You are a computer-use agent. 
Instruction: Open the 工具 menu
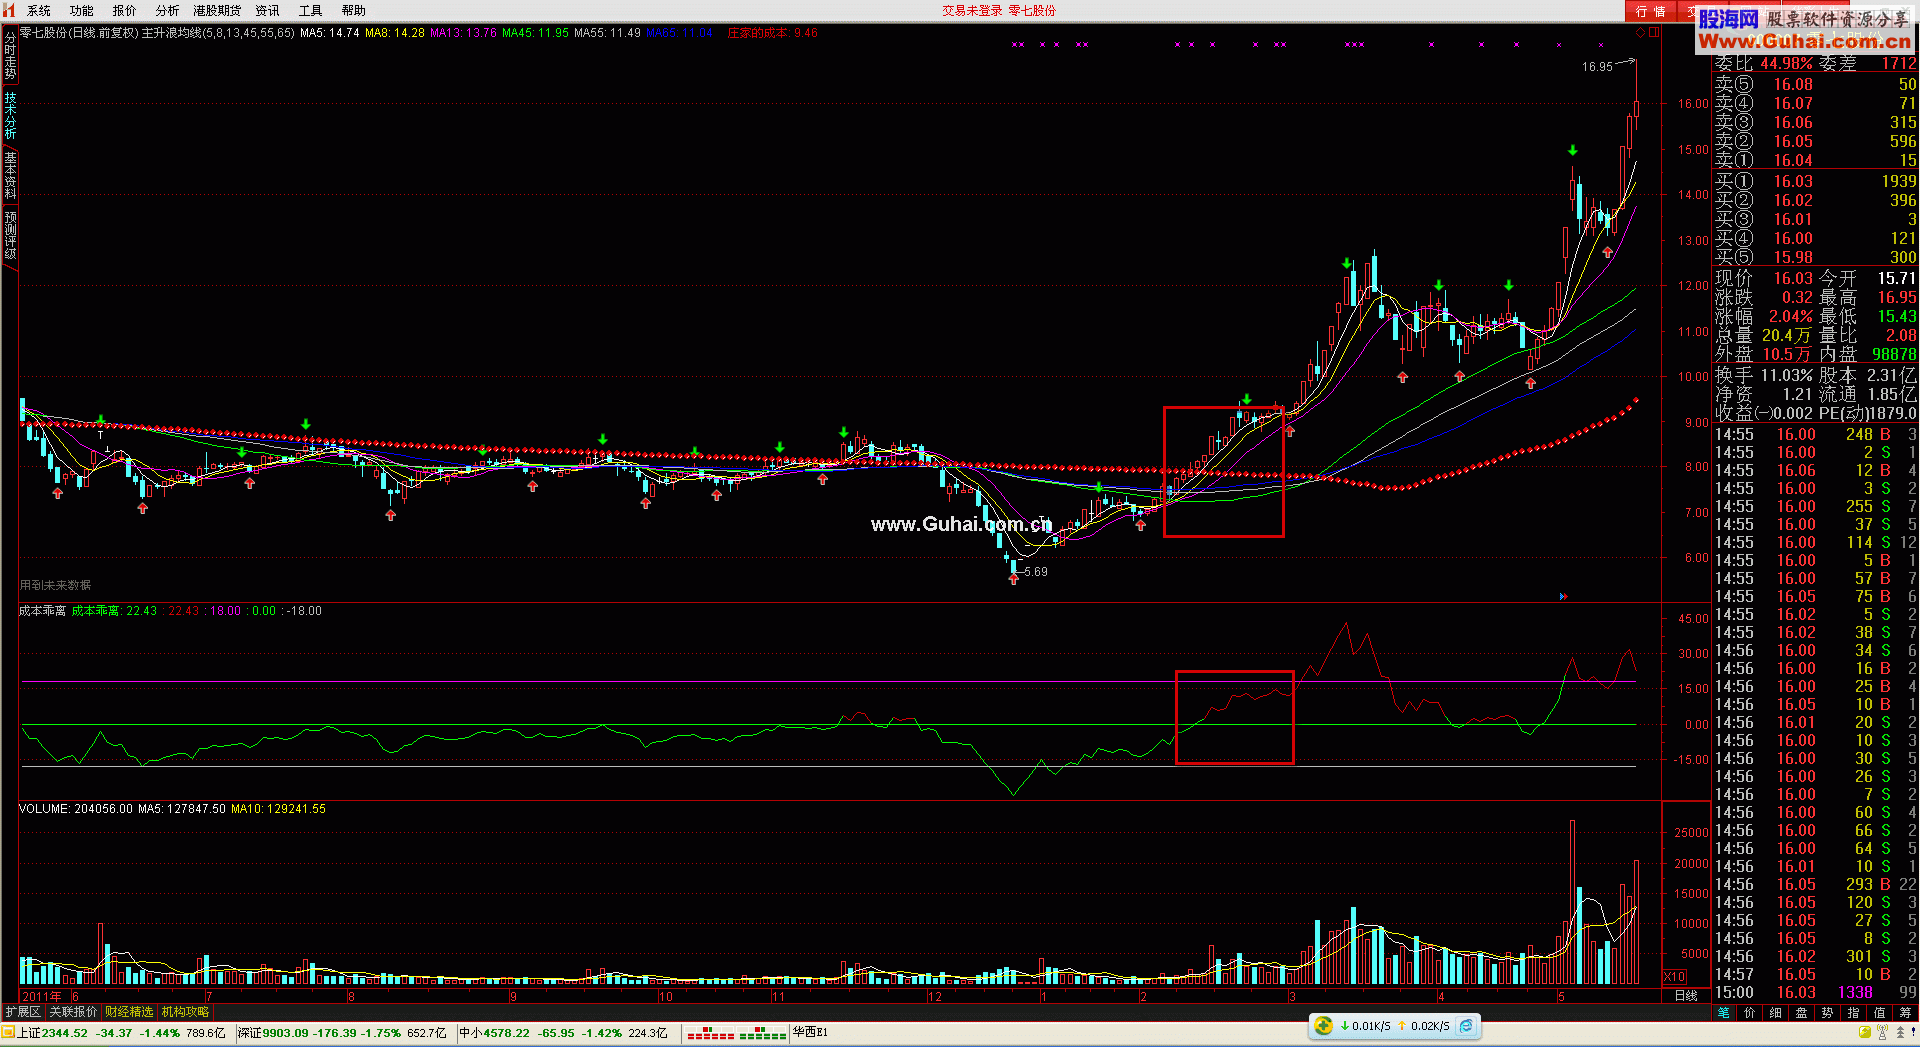[311, 10]
